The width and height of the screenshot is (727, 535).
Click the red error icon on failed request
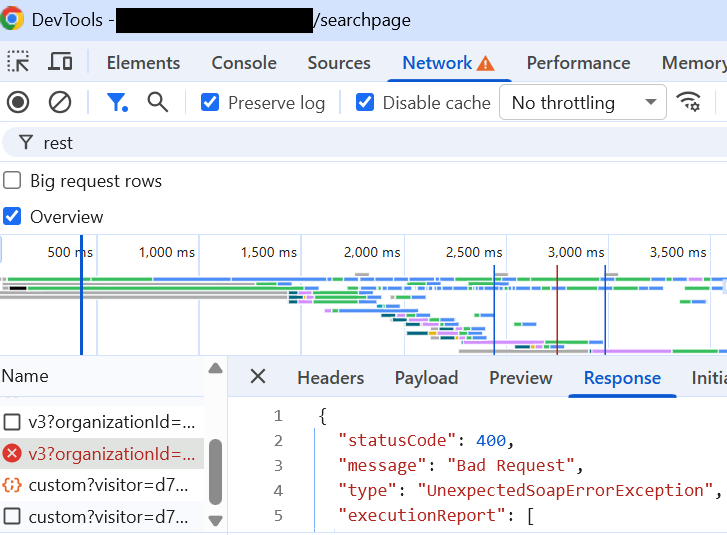pos(12,453)
